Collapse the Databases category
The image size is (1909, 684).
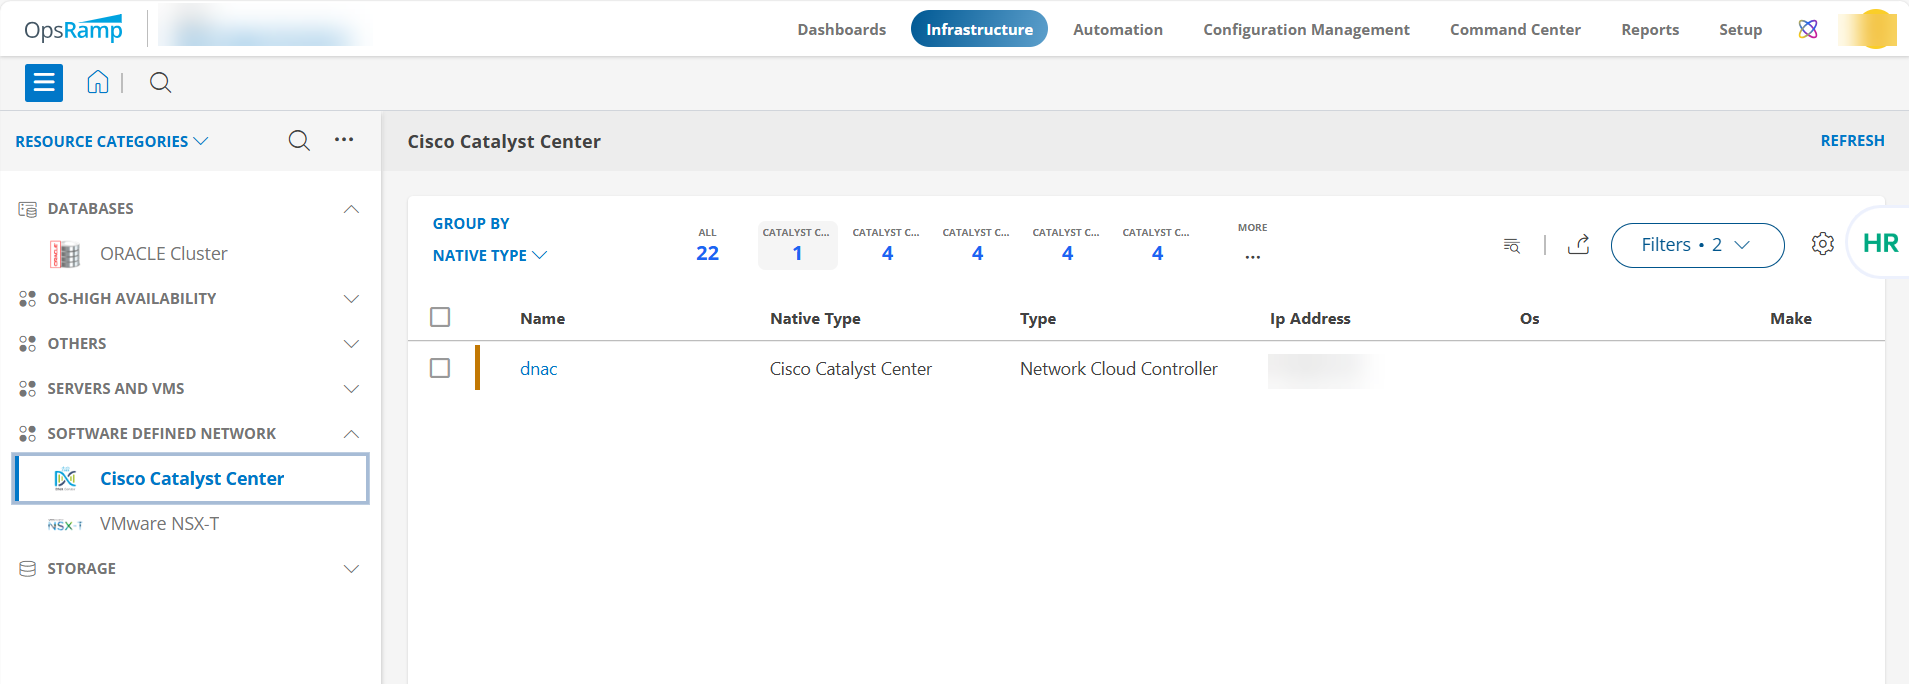pyautogui.click(x=351, y=209)
